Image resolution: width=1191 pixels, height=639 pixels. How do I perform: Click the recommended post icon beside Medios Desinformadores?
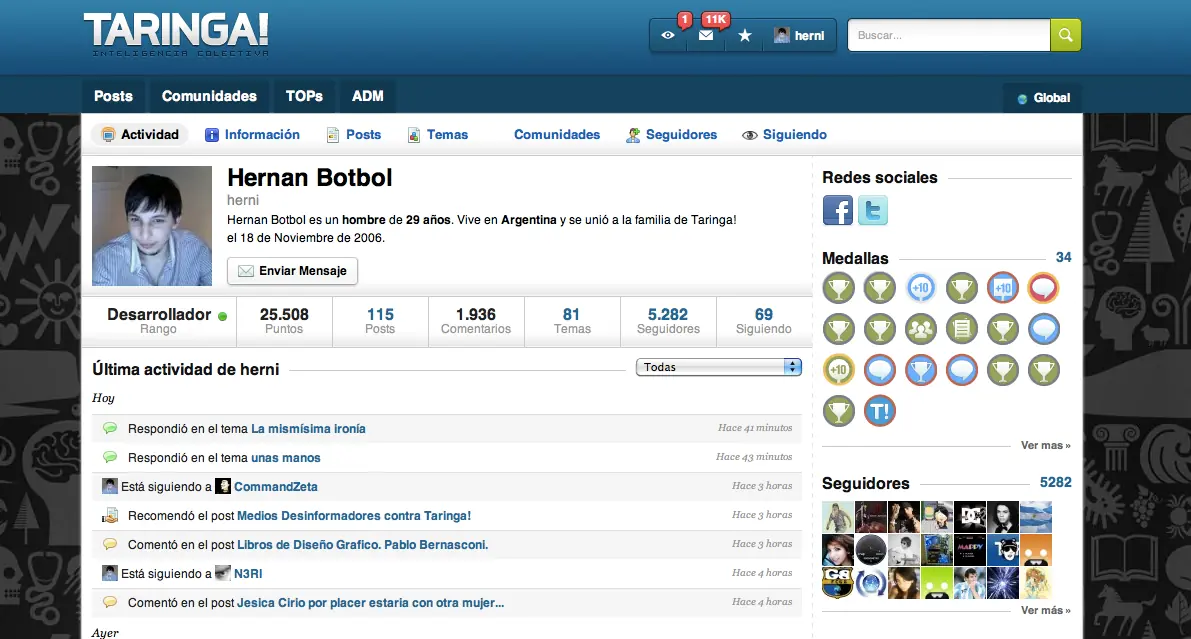pyautogui.click(x=110, y=515)
